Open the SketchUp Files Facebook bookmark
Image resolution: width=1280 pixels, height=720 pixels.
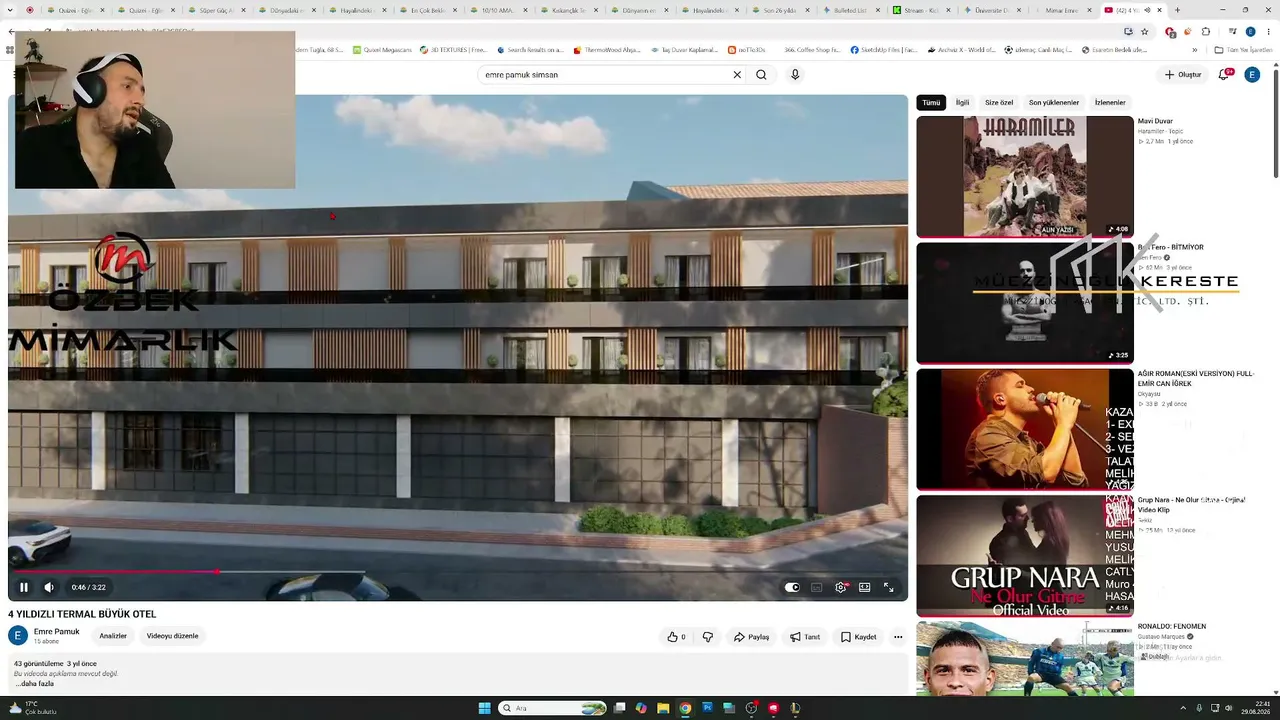tap(884, 49)
